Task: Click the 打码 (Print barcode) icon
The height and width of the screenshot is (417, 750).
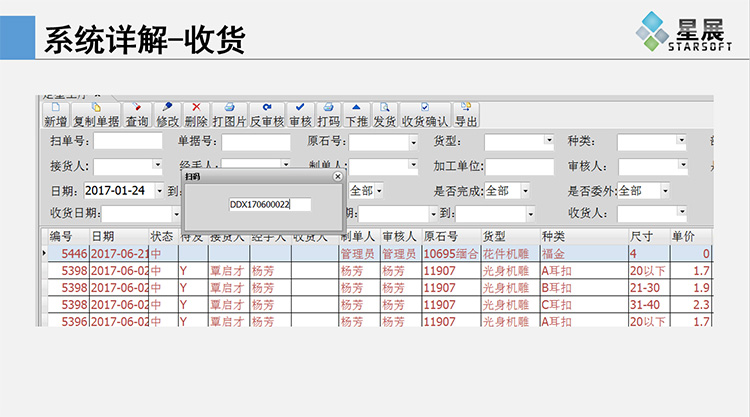Action: pyautogui.click(x=328, y=114)
